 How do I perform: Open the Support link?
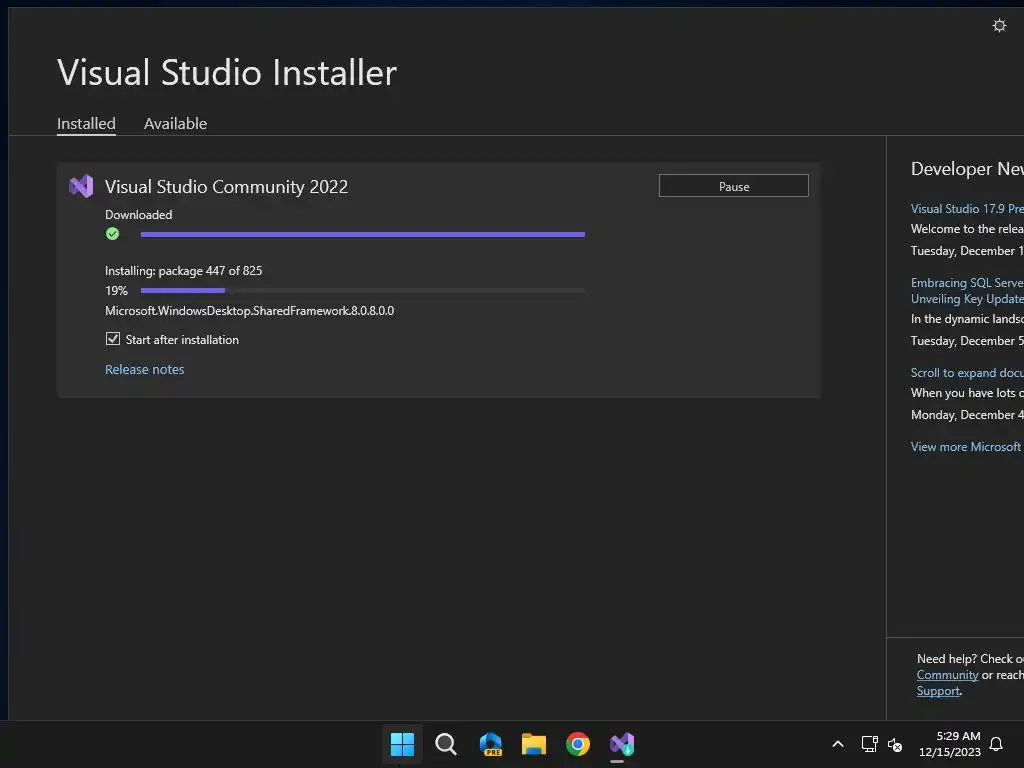click(938, 691)
